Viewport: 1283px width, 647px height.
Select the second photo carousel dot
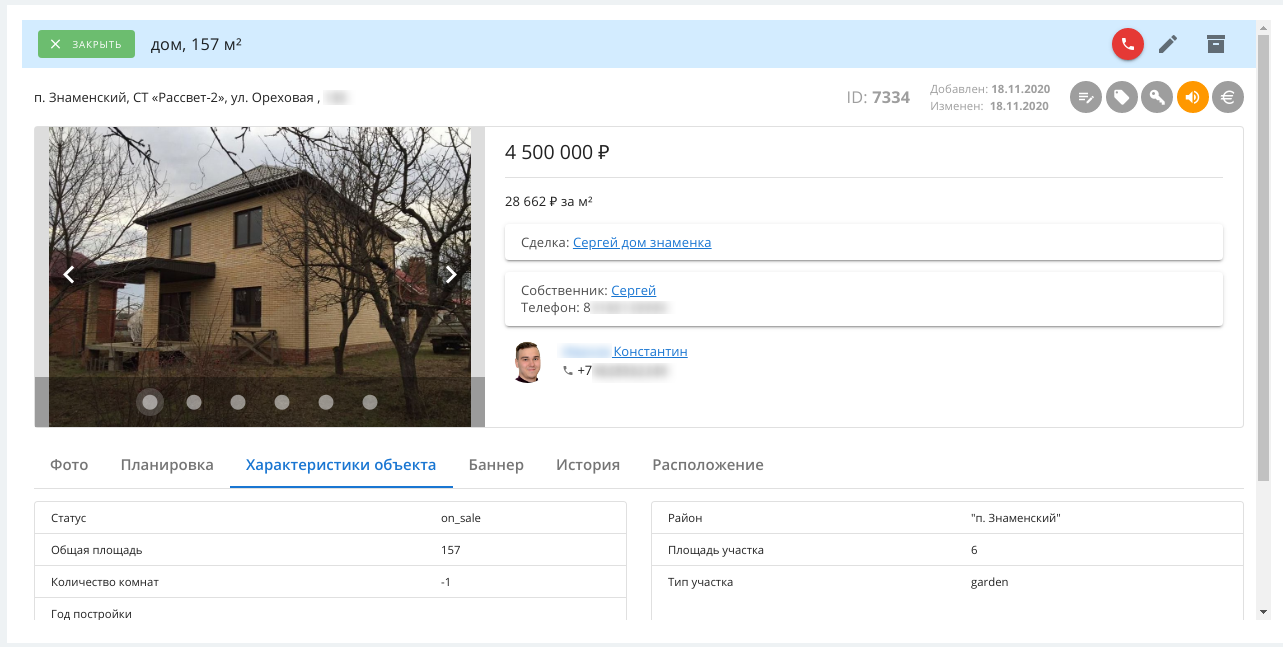194,402
